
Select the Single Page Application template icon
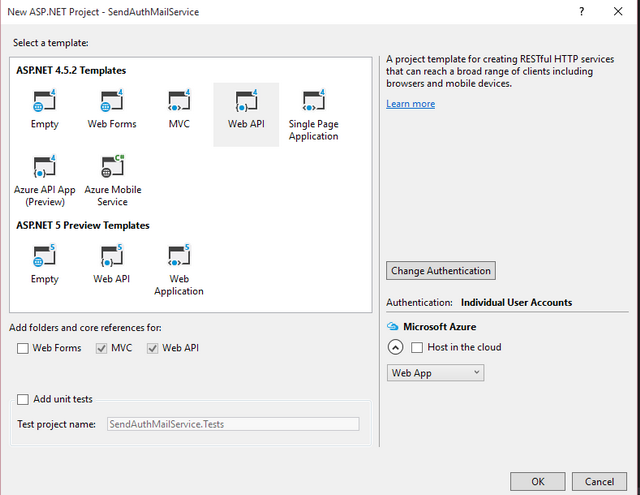pyautogui.click(x=313, y=101)
